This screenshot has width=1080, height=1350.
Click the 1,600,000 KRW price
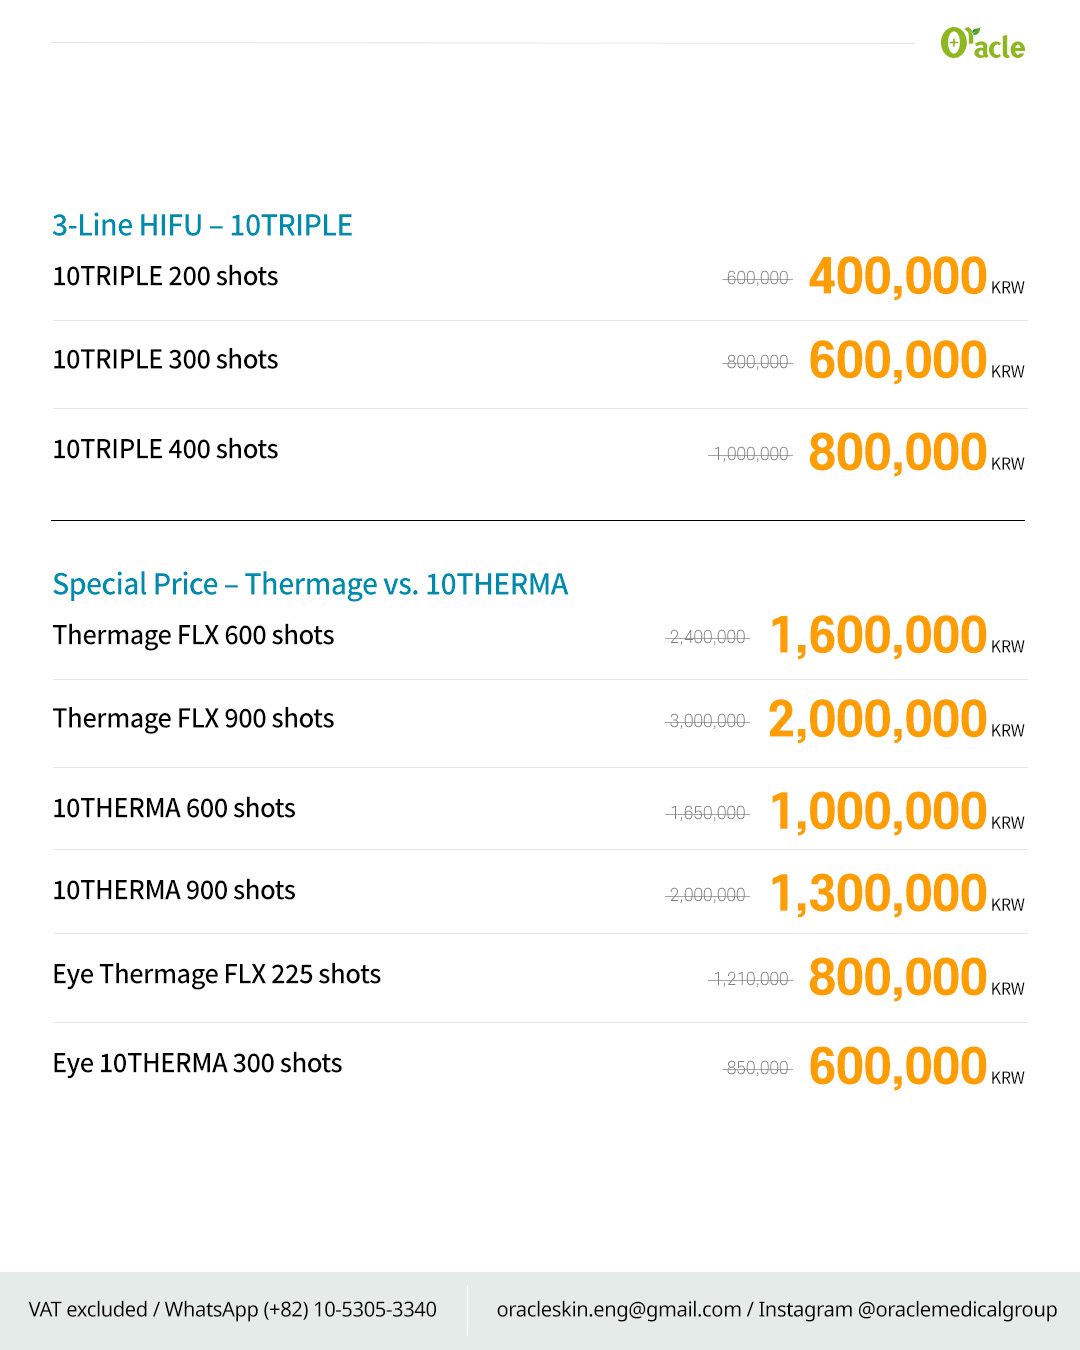(x=897, y=636)
